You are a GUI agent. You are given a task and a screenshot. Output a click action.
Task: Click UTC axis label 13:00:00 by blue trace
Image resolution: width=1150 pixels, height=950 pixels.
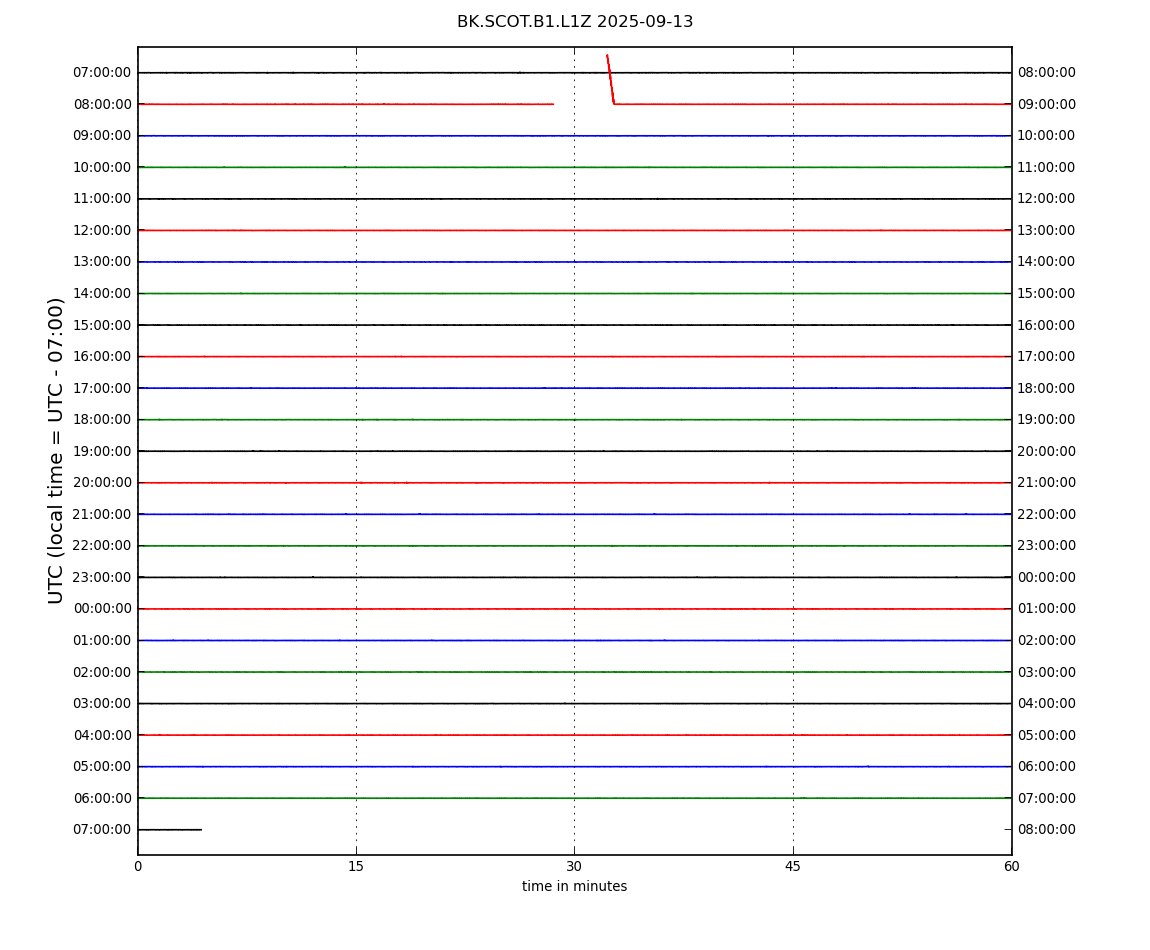pos(102,262)
